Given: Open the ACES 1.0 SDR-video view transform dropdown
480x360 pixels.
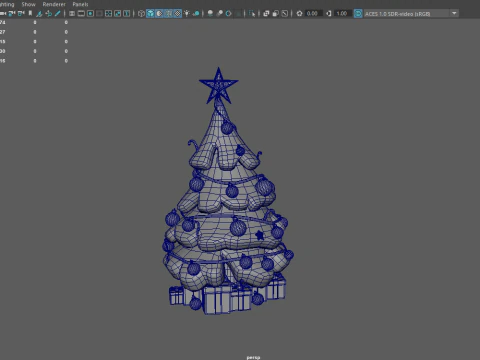Looking at the screenshot, I should [x=411, y=13].
